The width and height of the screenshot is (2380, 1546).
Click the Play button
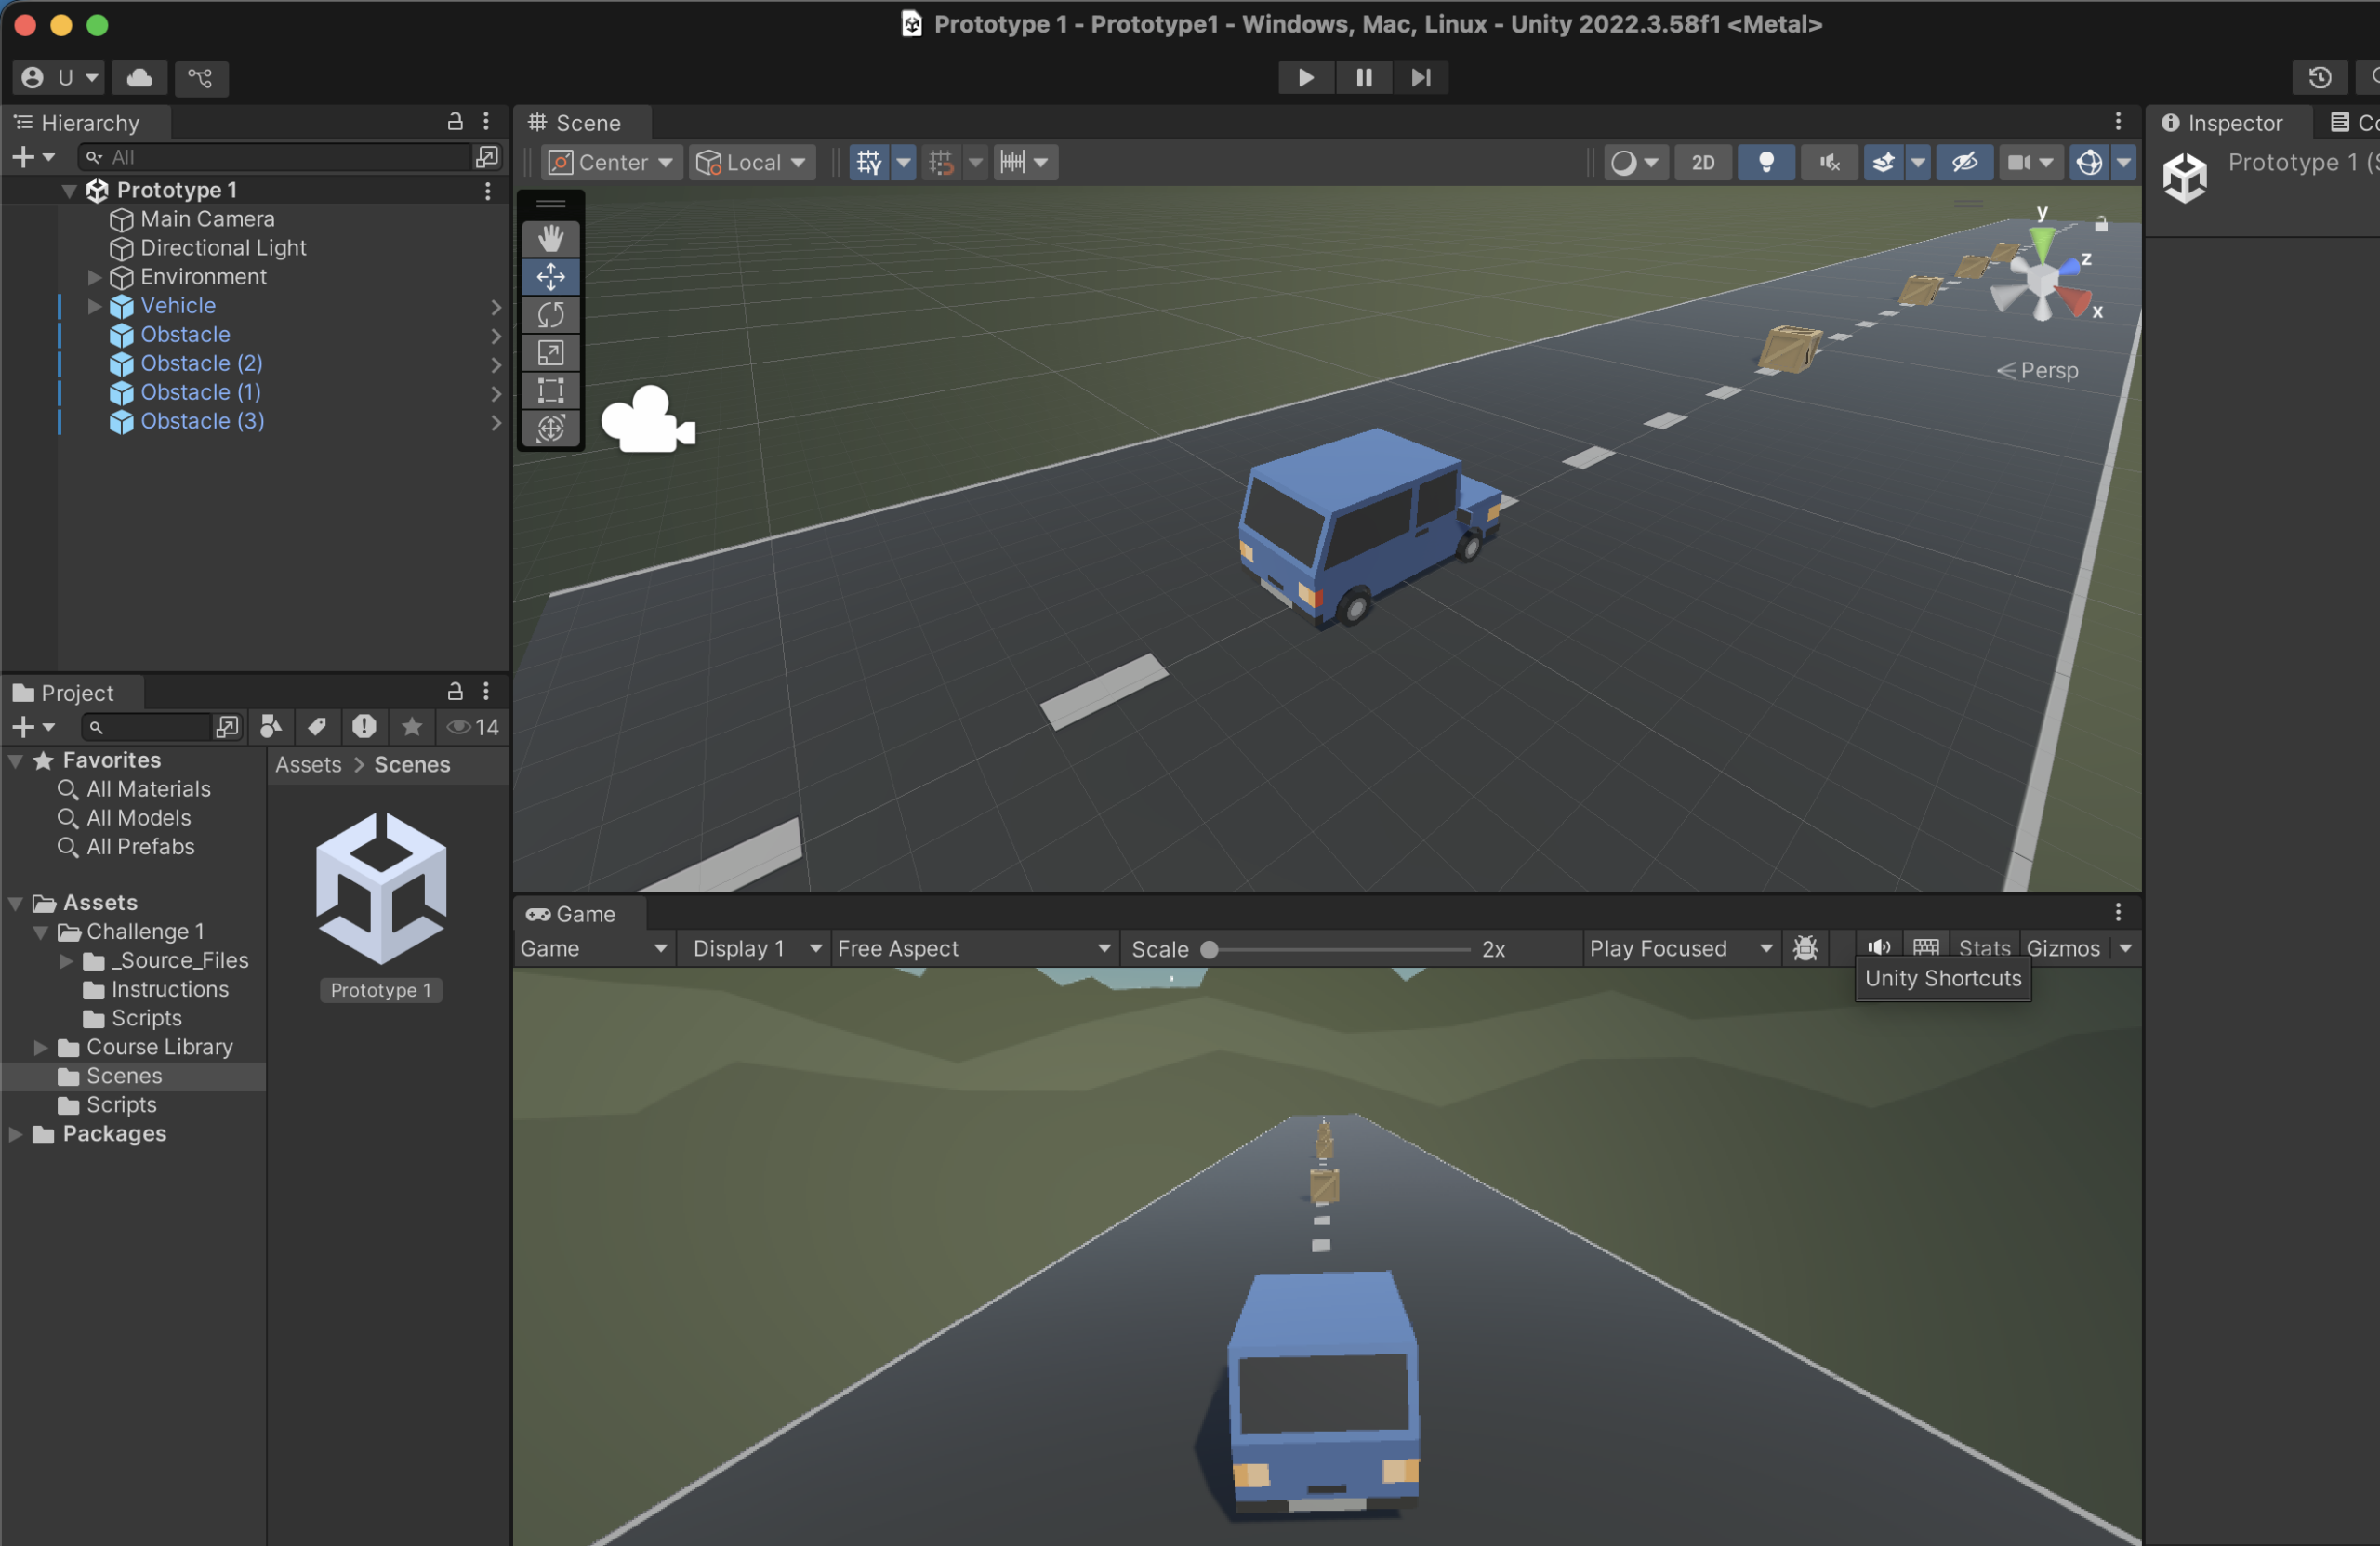(1305, 77)
